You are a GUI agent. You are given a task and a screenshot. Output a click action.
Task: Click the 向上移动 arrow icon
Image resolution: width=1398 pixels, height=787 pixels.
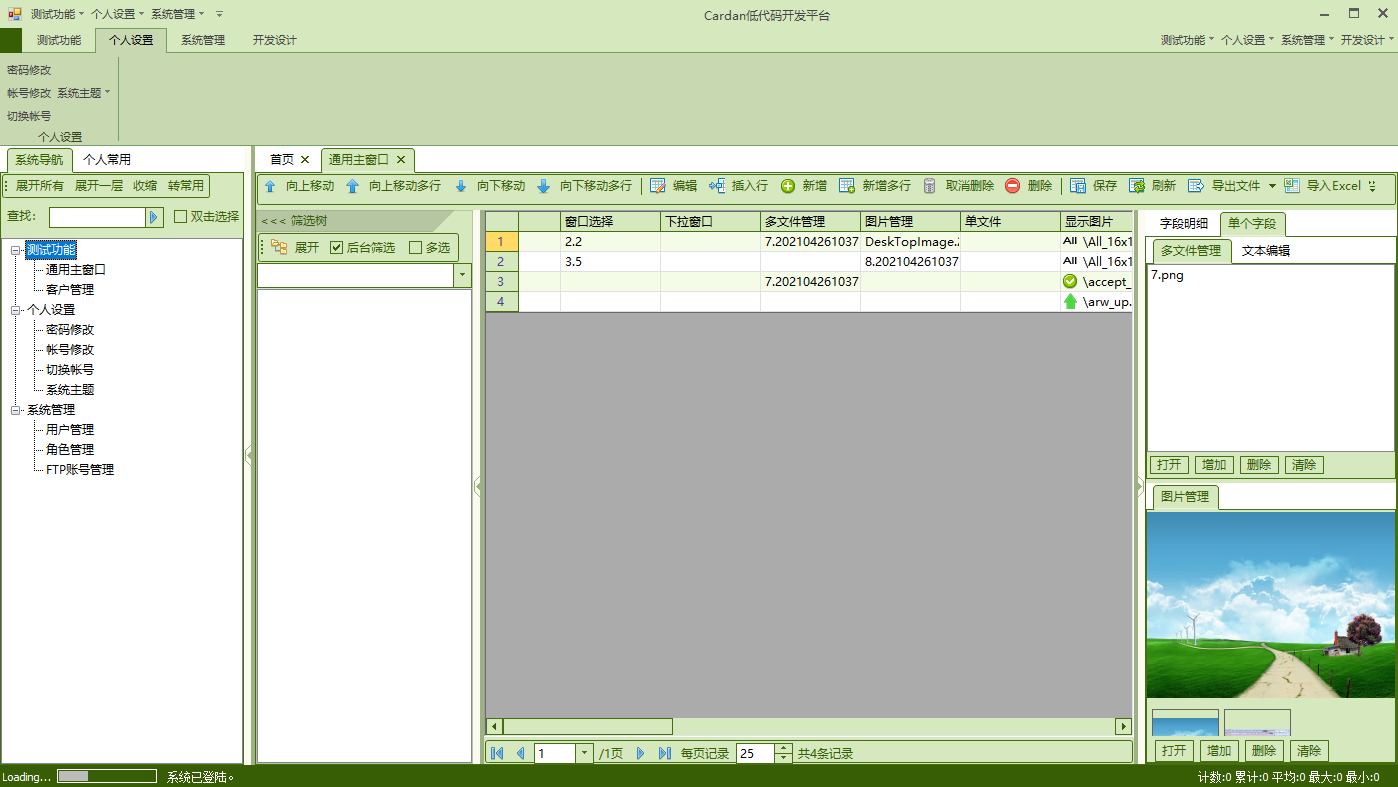pos(270,186)
